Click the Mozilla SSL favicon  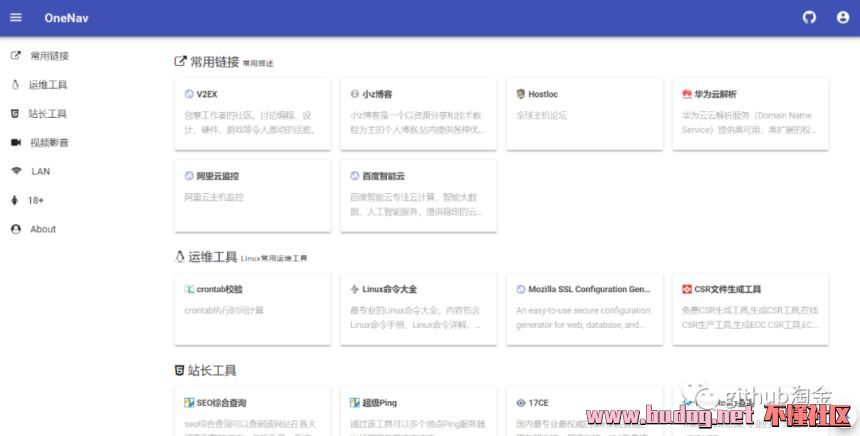tap(521, 289)
